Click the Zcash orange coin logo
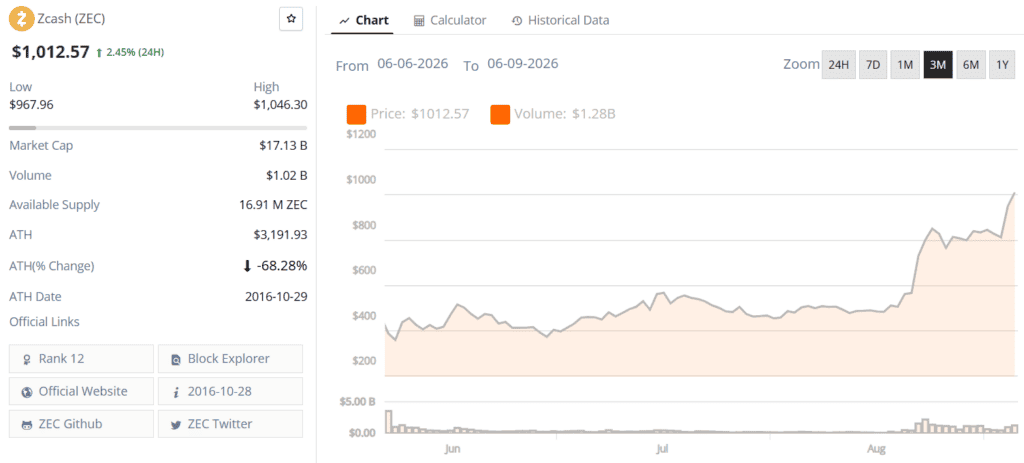The width and height of the screenshot is (1024, 463). 22,19
